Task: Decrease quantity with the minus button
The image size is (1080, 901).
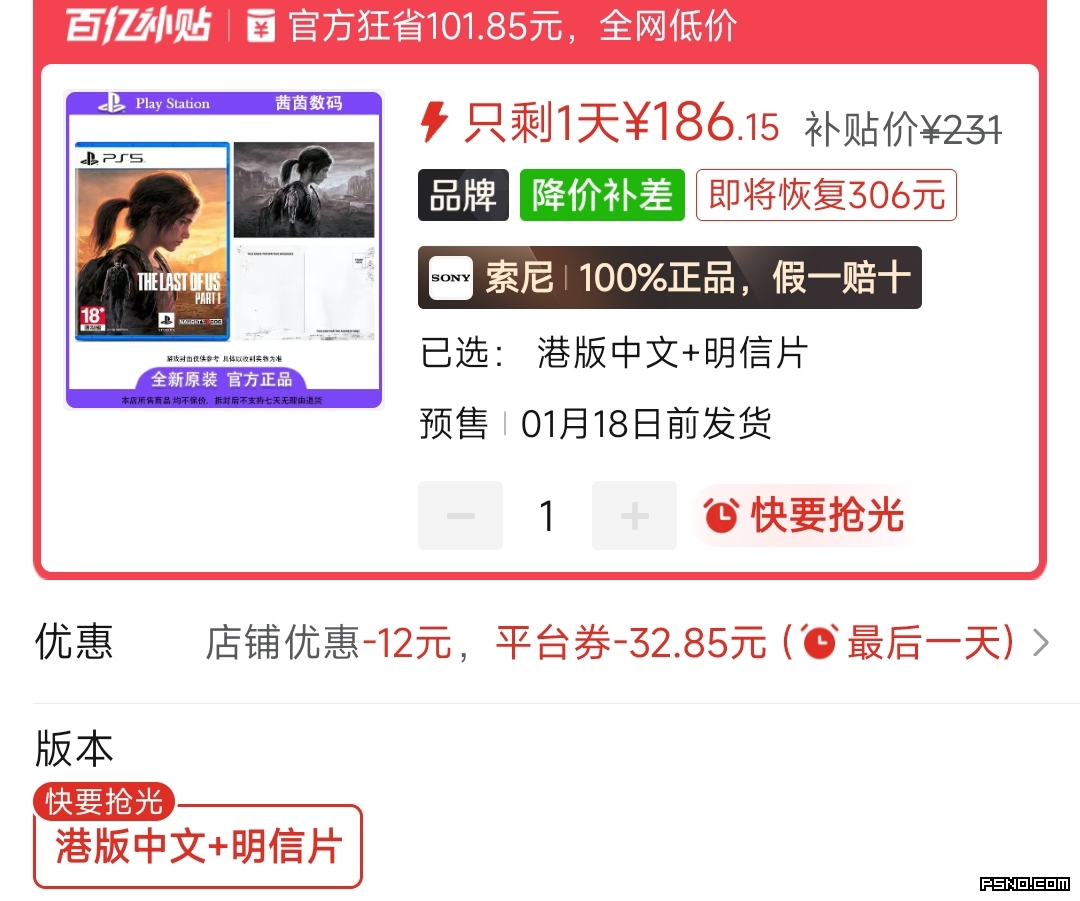Action: [x=460, y=515]
